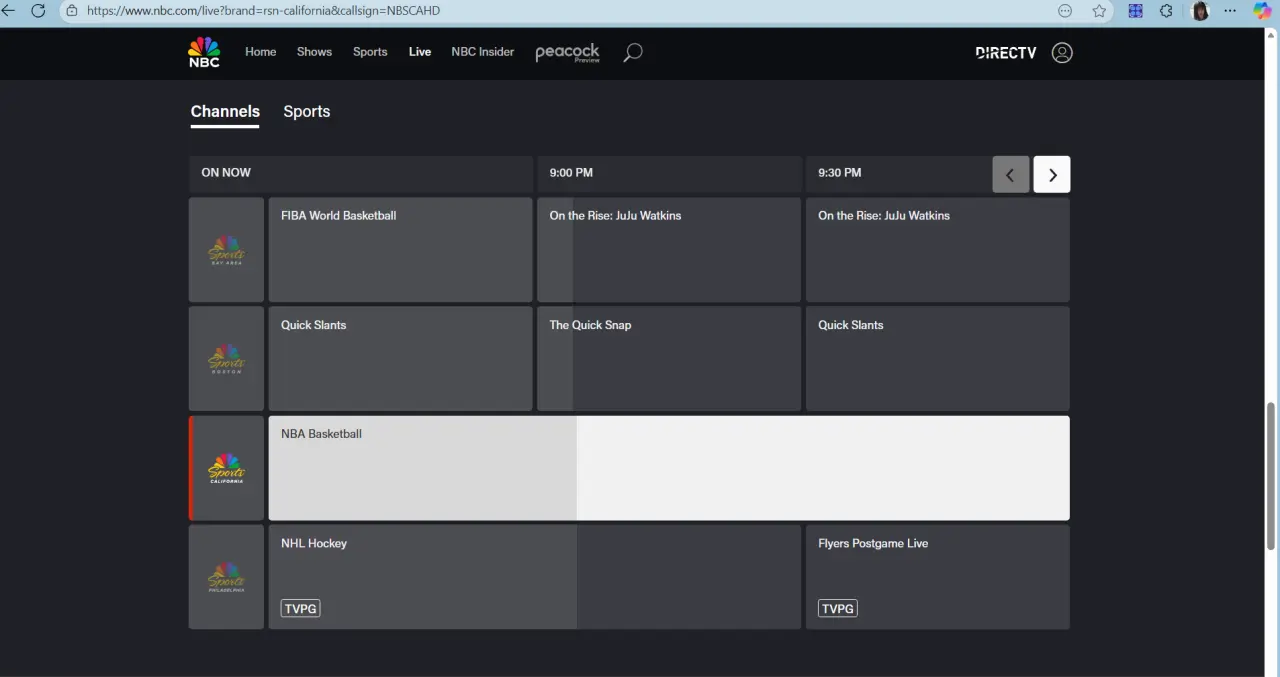This screenshot has width=1280, height=677.
Task: Select the NBC Sports Philadelphia channel logo
Action: tap(226, 577)
